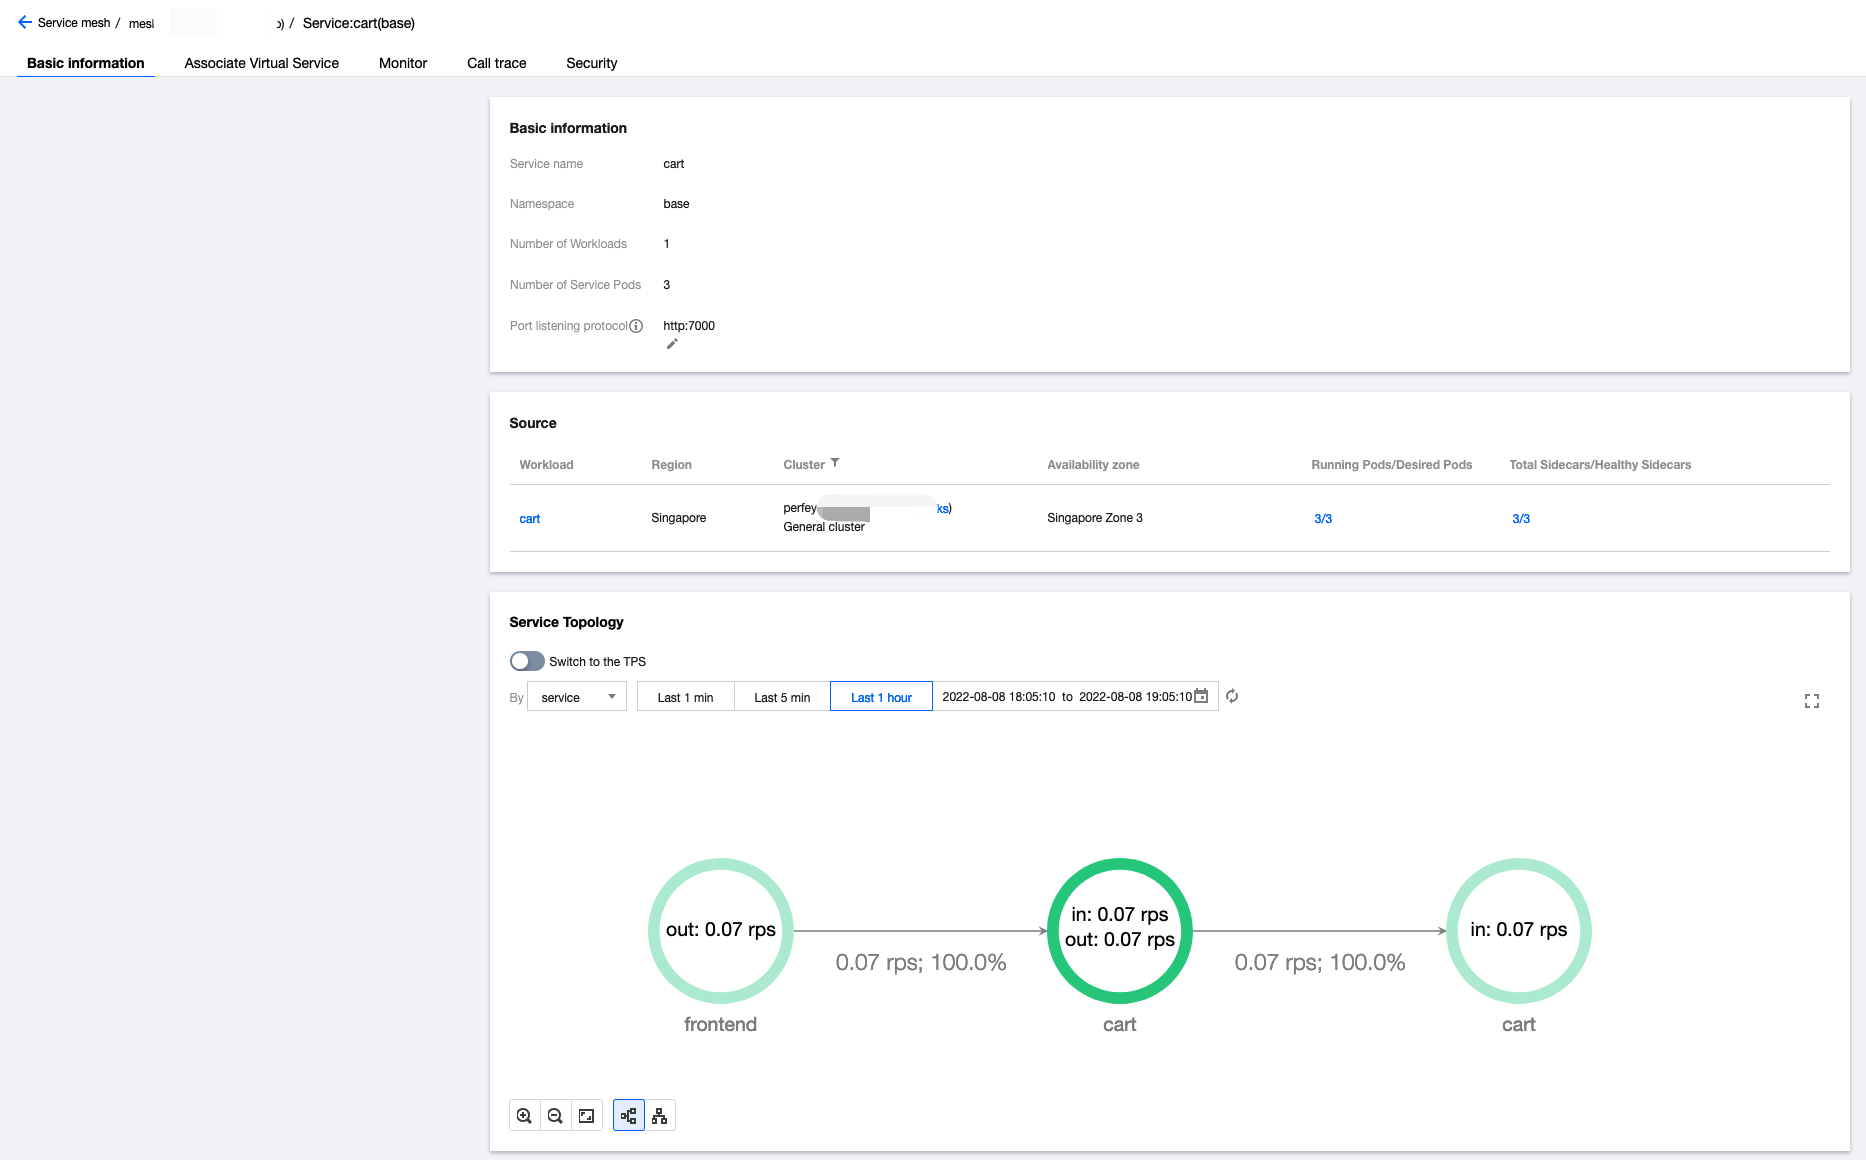
Task: Switch to the vertical tree layout icon
Action: coord(660,1116)
